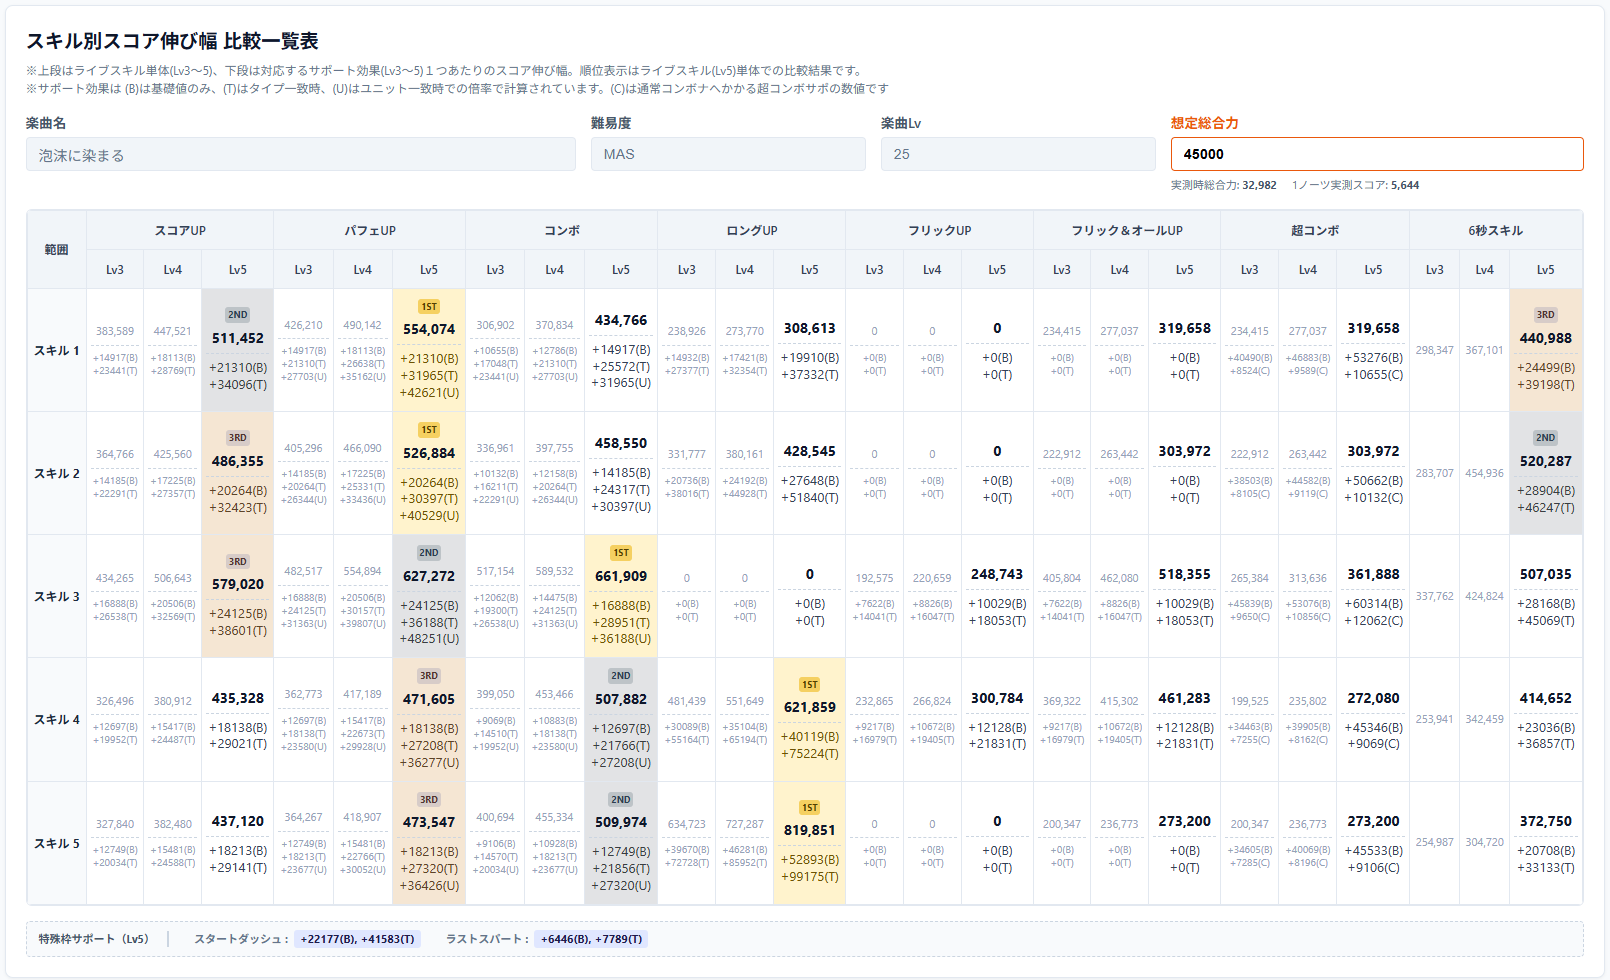
Task: Click the 511,452 score value
Action: (x=238, y=338)
